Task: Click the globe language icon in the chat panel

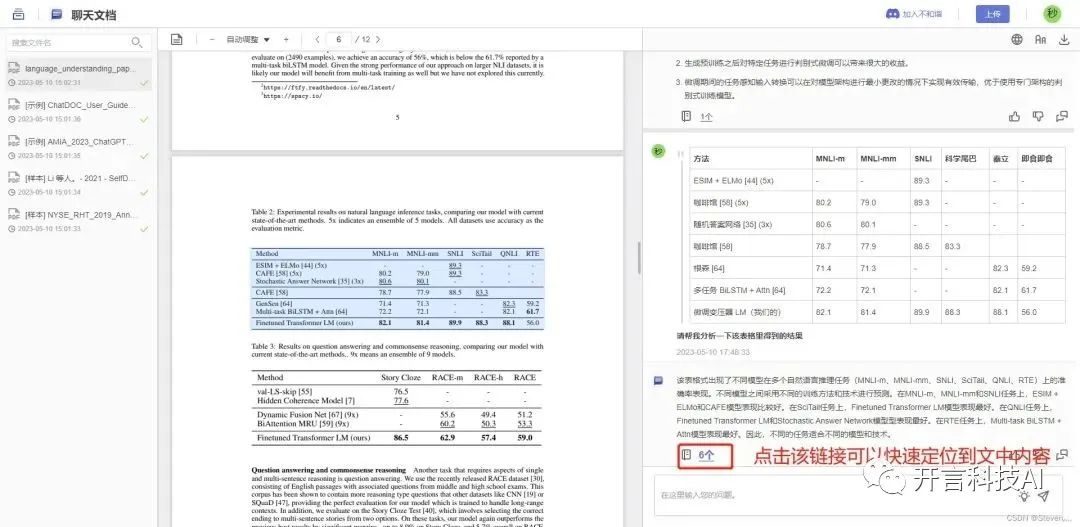Action: pyautogui.click(x=1017, y=39)
